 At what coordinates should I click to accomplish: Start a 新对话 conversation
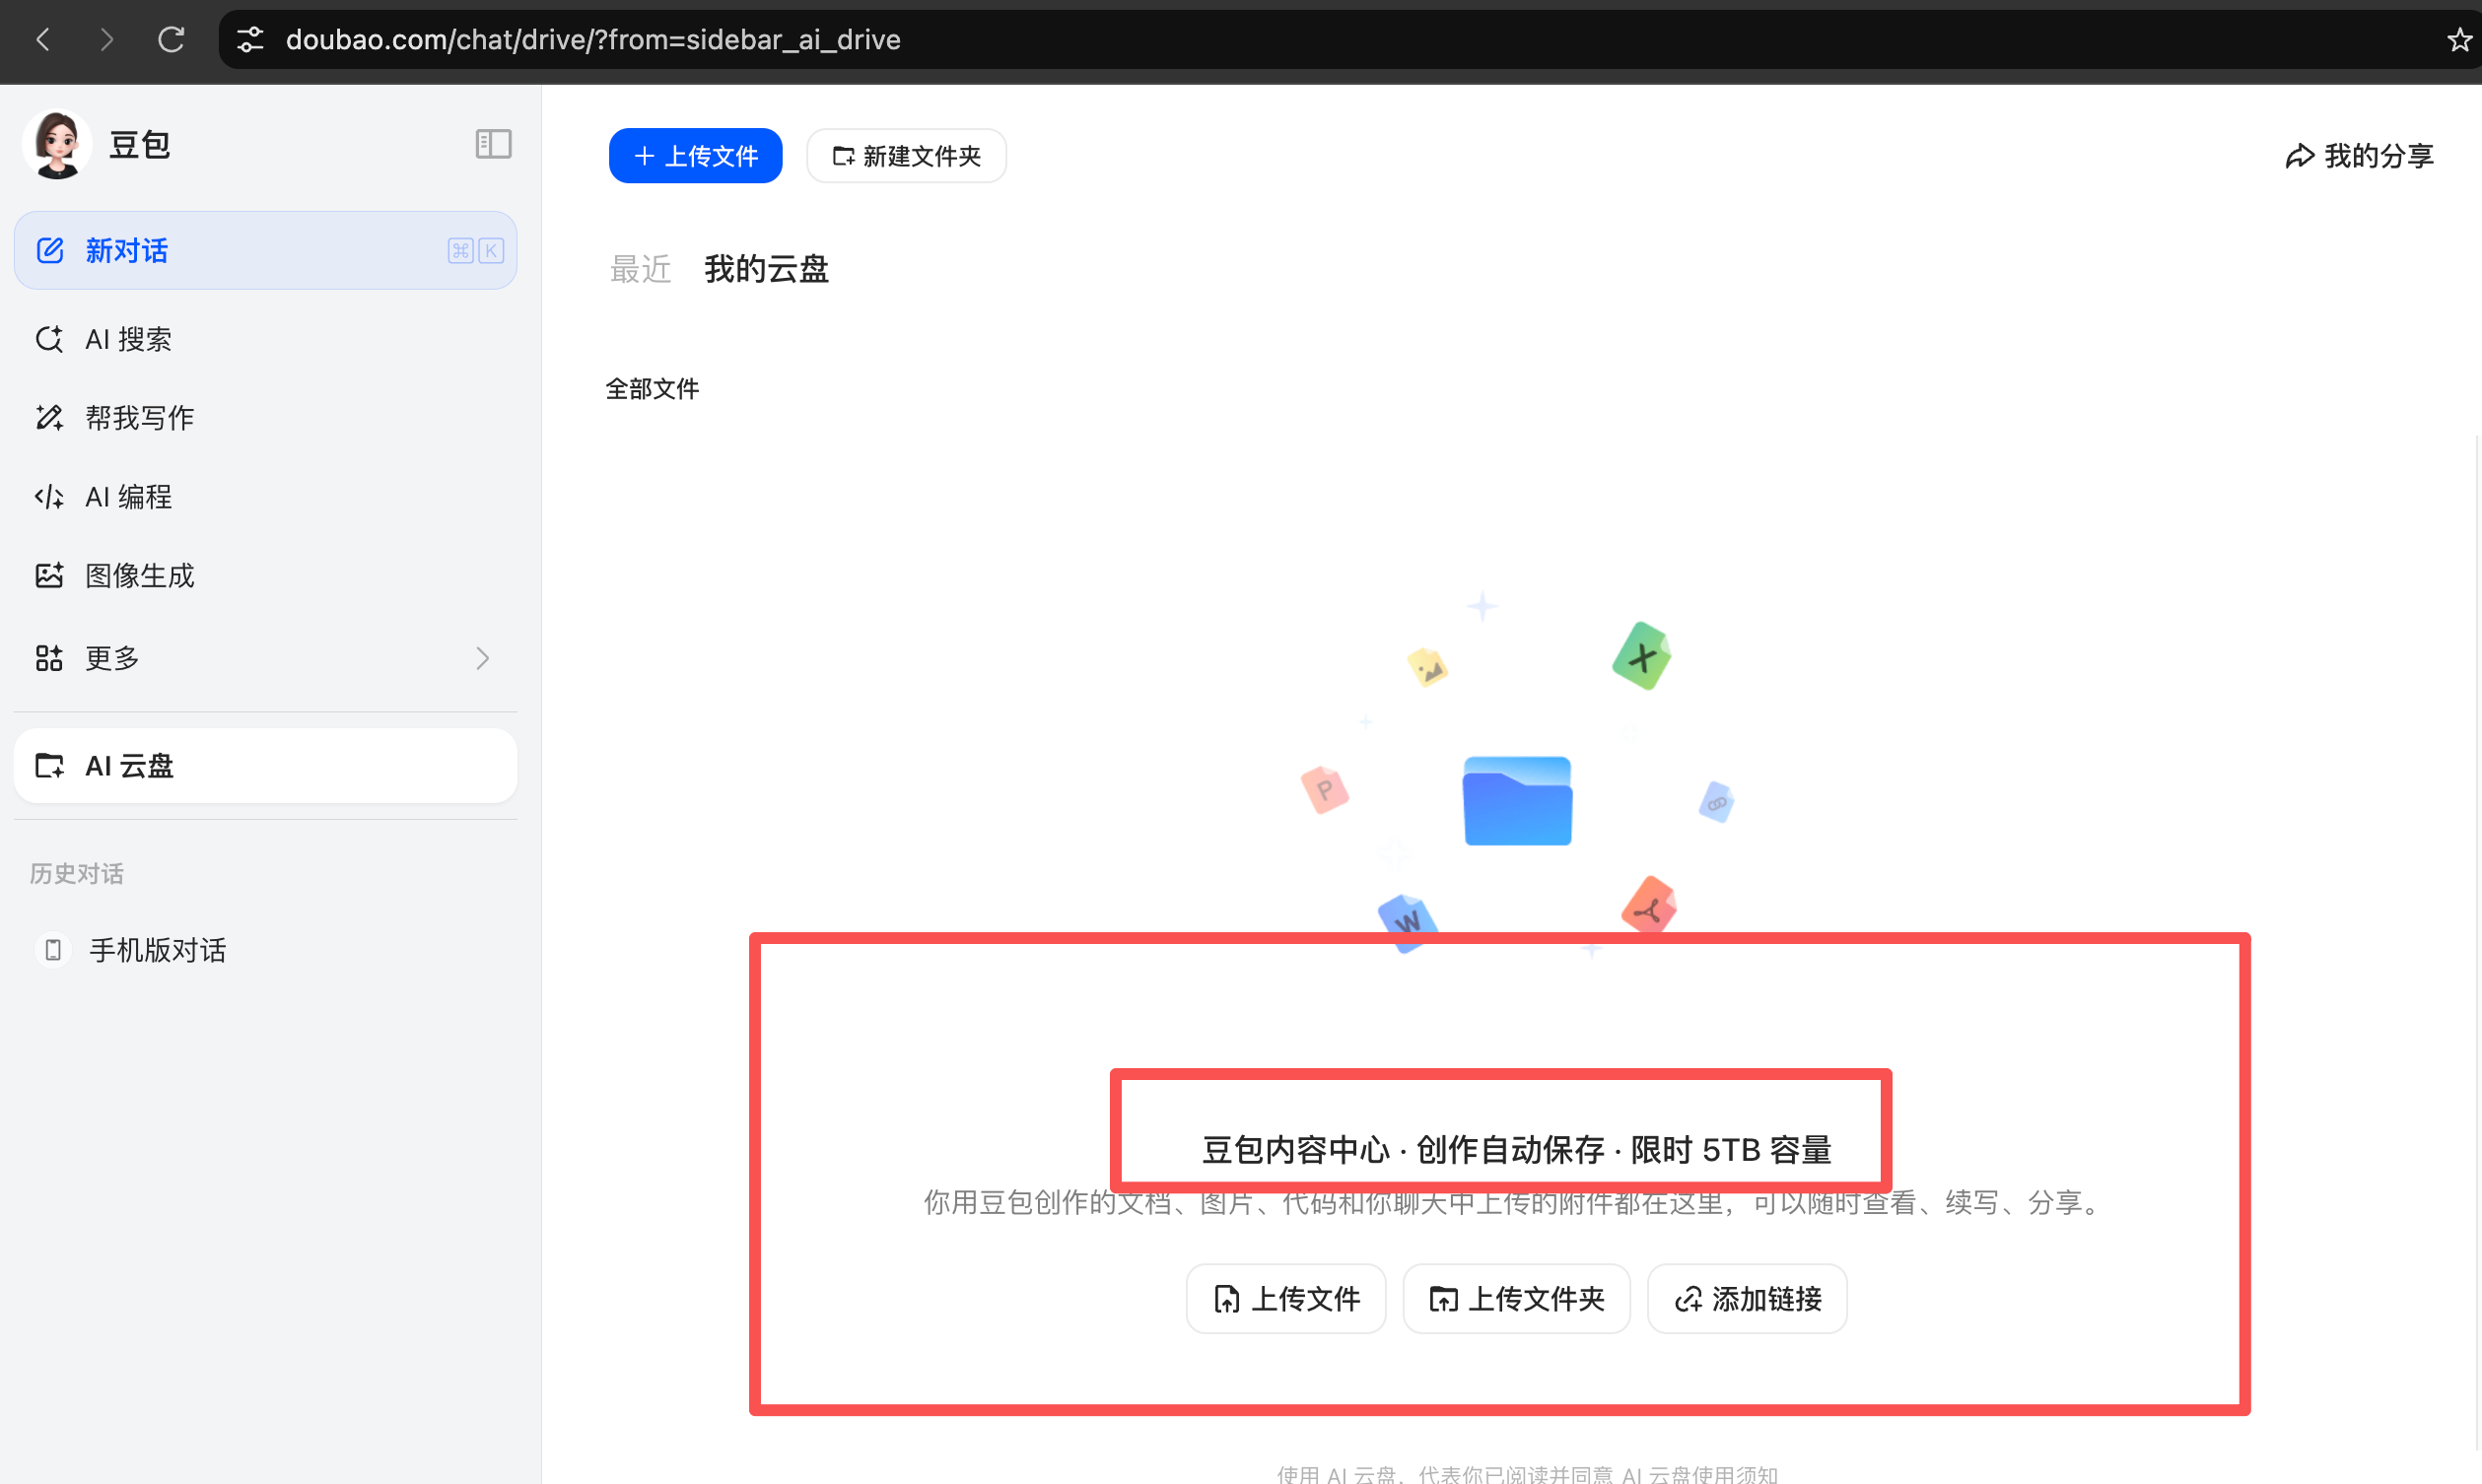pos(265,250)
